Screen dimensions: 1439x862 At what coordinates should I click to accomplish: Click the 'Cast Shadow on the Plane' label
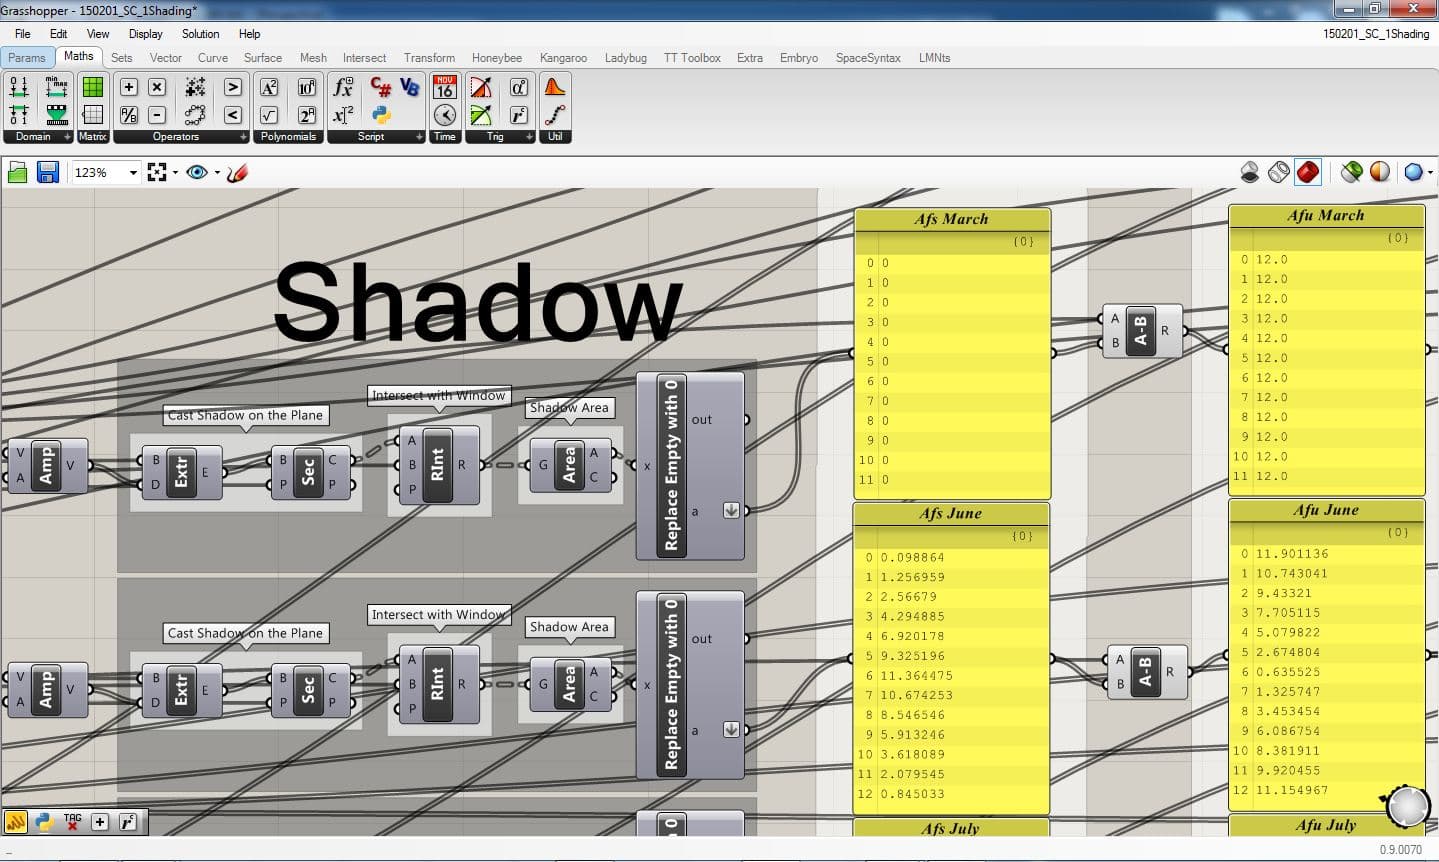pos(246,415)
